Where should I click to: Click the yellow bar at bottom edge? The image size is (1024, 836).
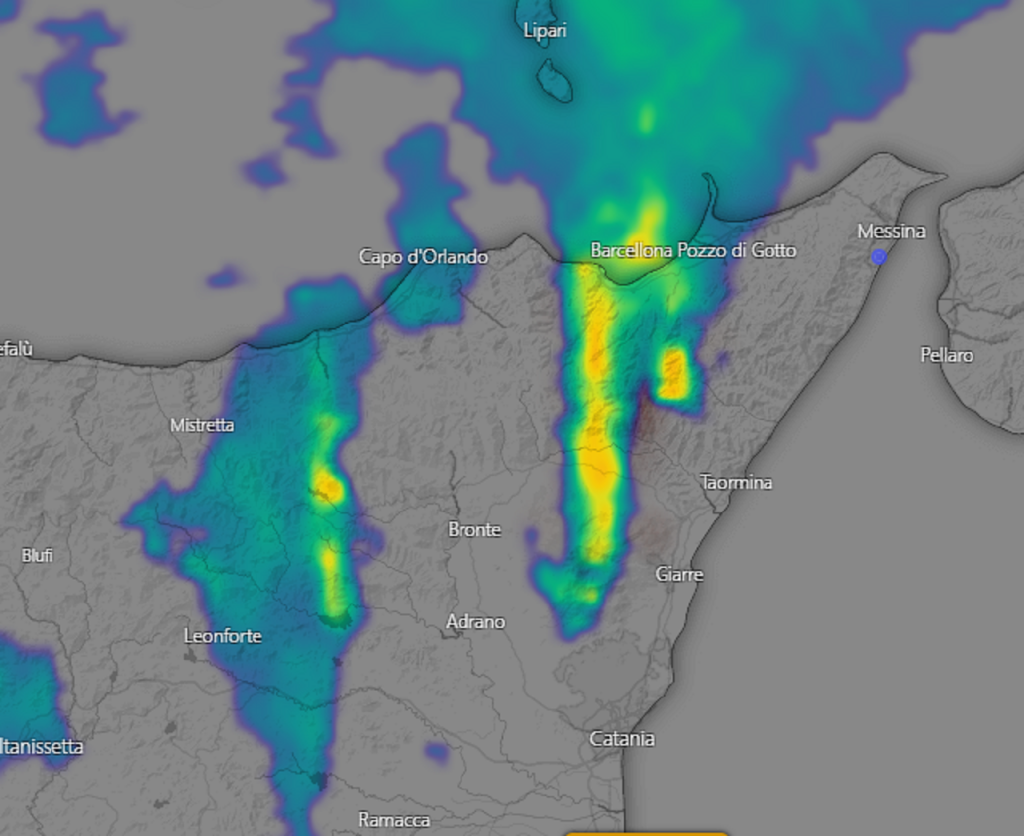[646, 832]
